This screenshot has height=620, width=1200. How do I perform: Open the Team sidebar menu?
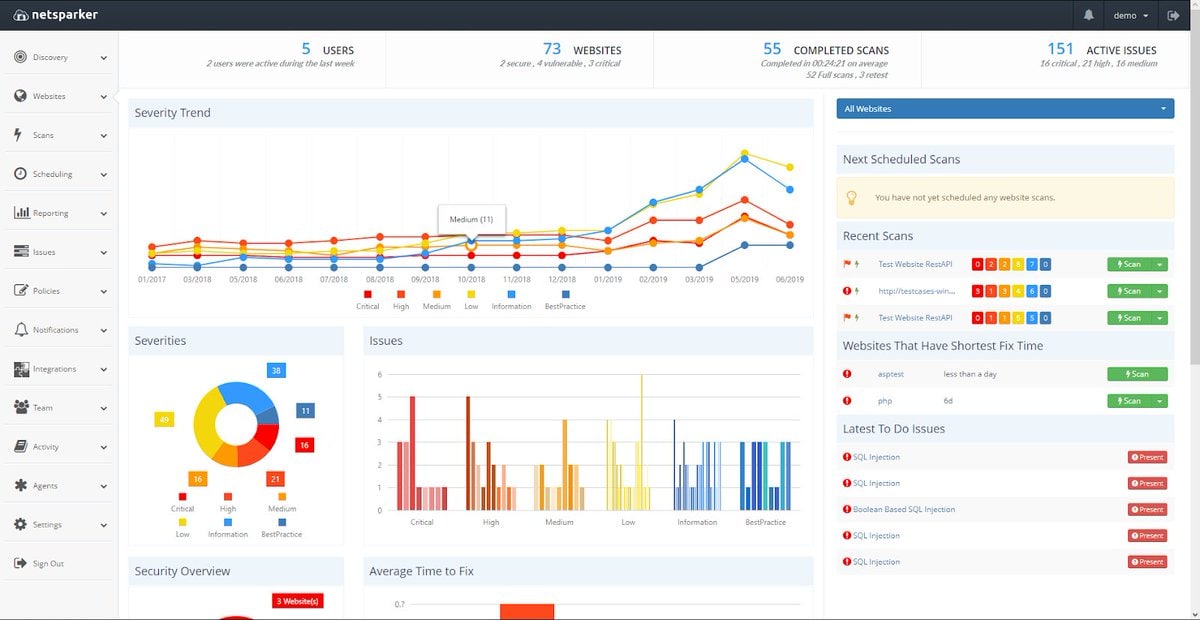(61, 408)
